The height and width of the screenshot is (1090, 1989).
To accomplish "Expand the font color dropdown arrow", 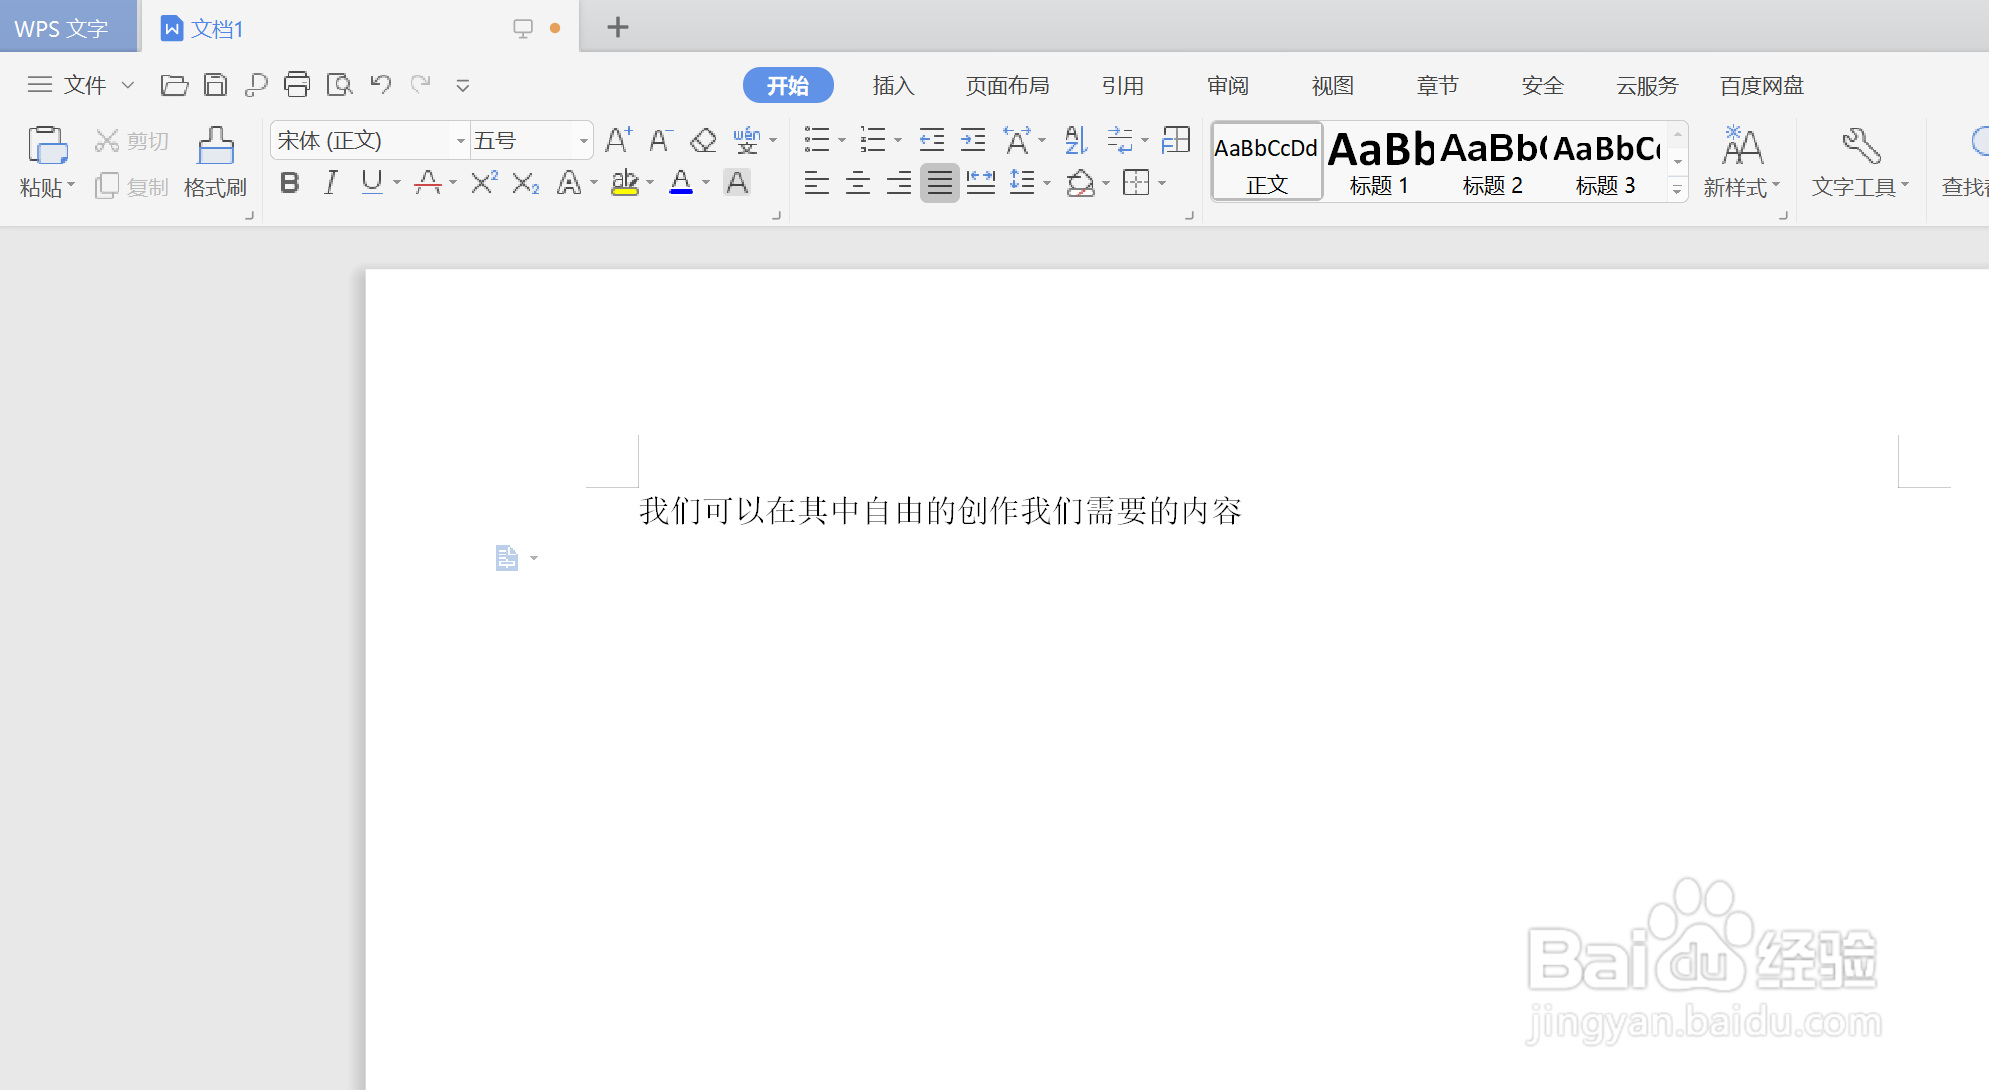I will (705, 183).
